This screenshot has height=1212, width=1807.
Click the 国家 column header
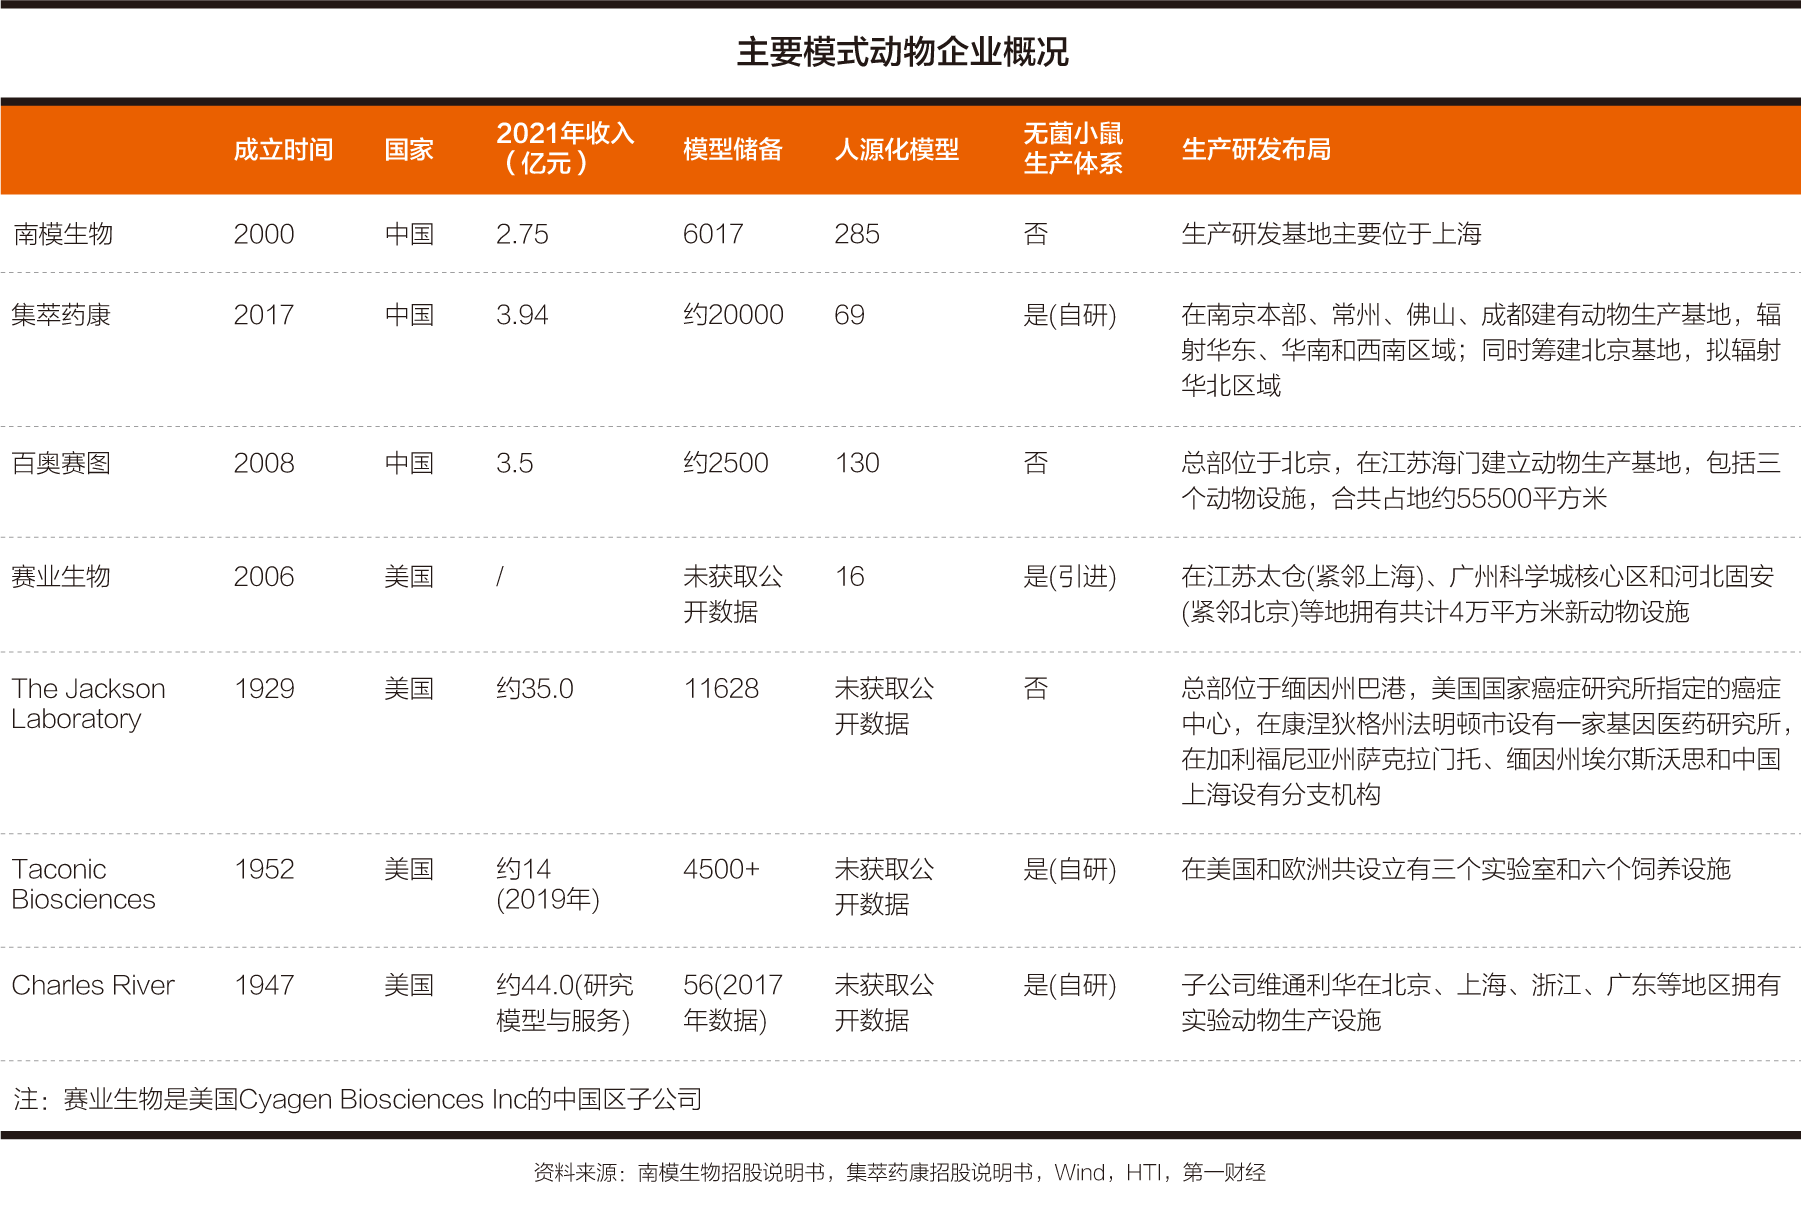pos(409,150)
